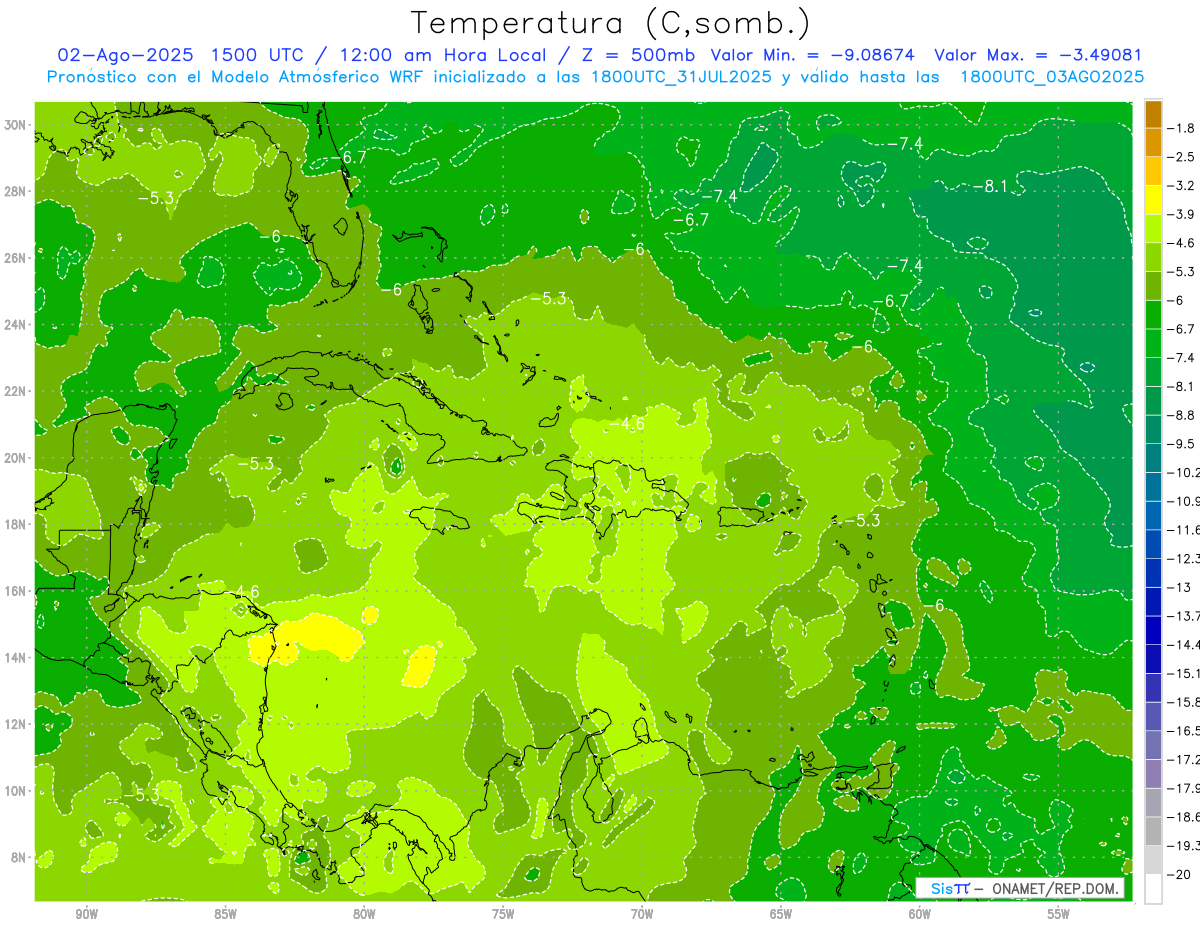Screen dimensions: 1200x927
Task: Click the "65W" longitude axis label
Action: click(x=781, y=914)
